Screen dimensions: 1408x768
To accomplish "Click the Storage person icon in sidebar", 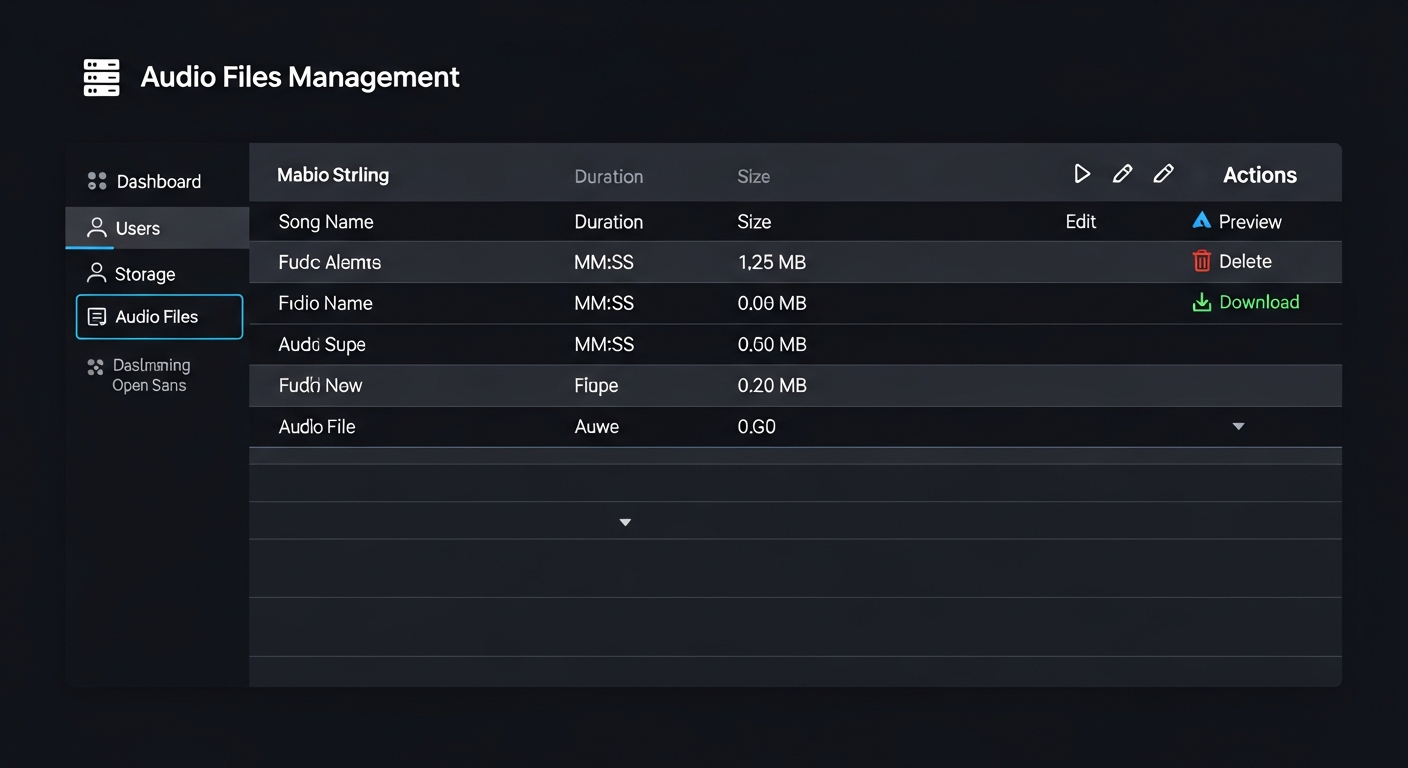I will [97, 273].
